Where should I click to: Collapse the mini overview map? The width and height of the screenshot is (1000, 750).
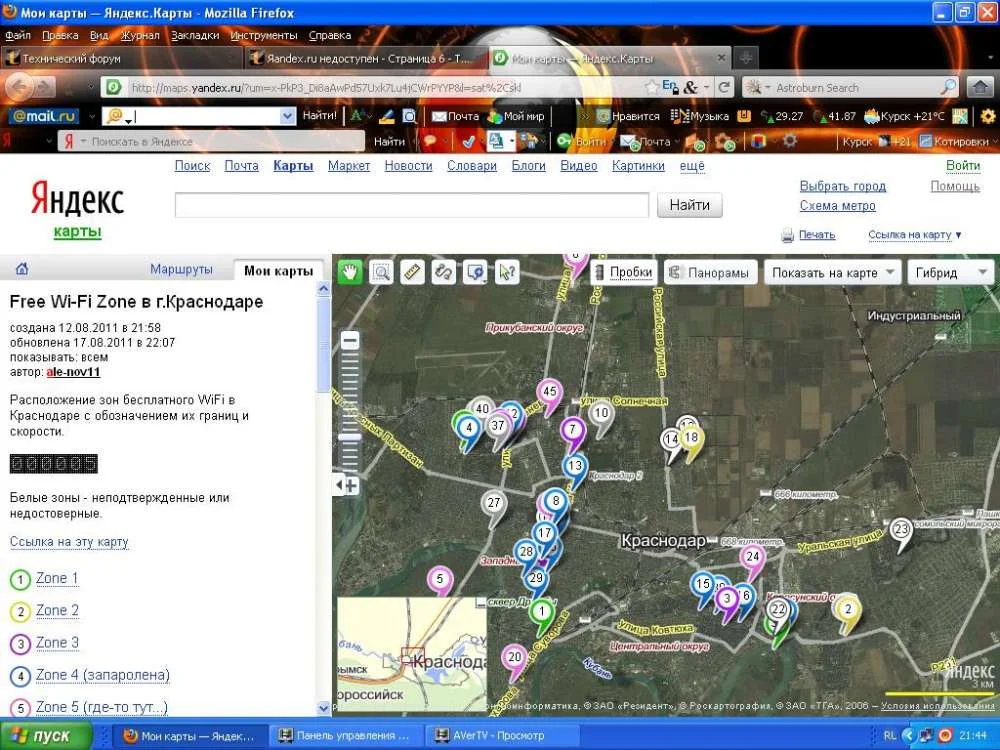point(481,602)
